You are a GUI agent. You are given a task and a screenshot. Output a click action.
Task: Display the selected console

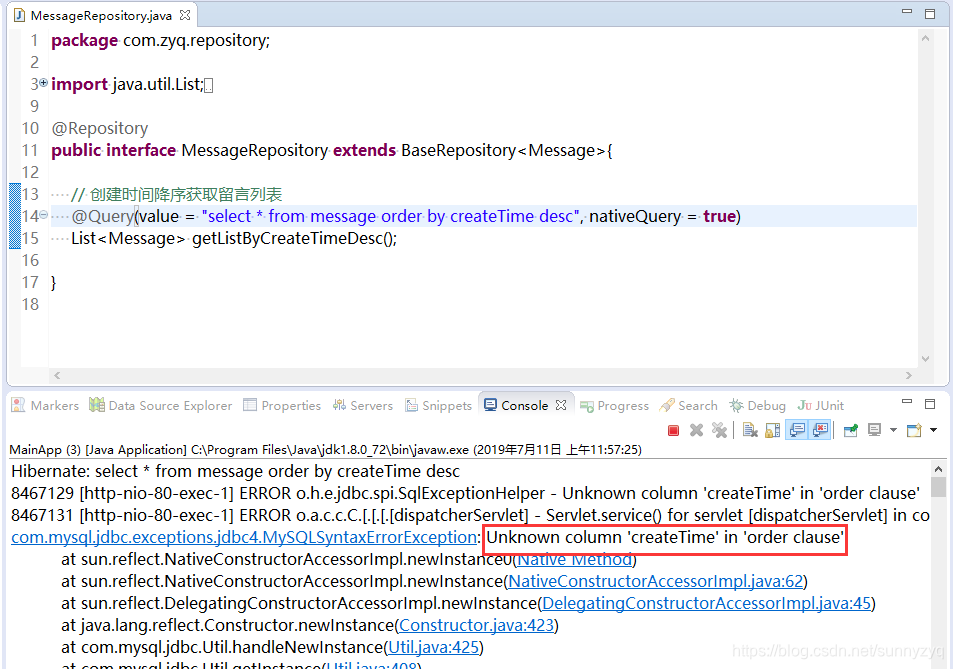pos(872,430)
